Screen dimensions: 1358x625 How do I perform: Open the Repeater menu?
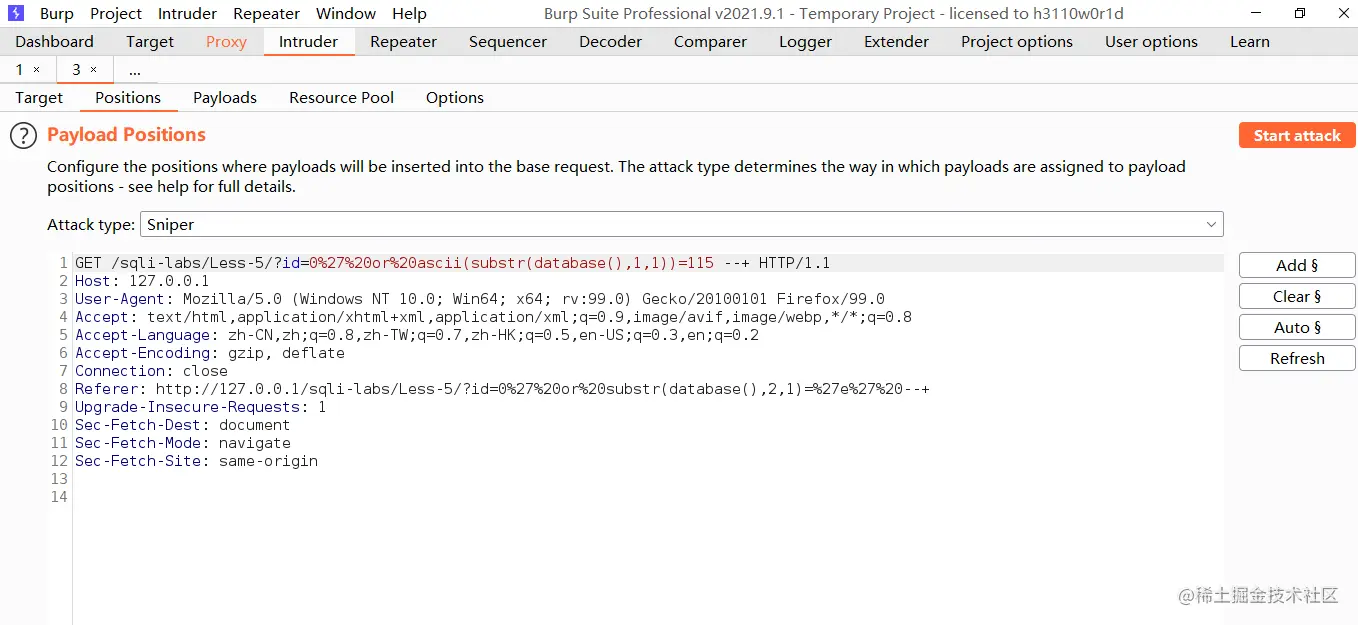[x=266, y=14]
